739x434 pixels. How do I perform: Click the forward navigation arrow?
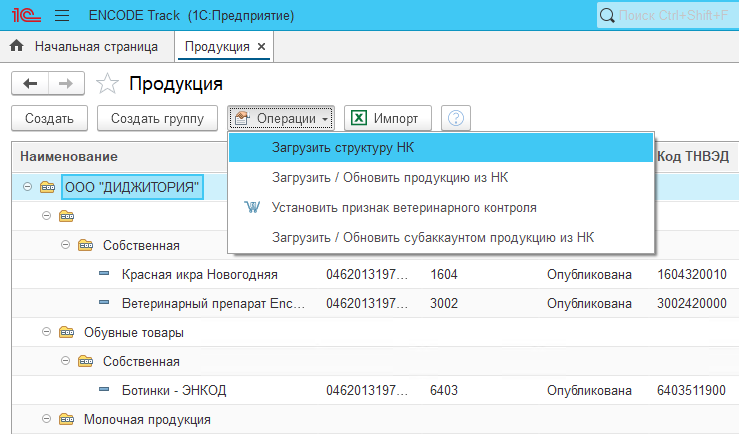(x=66, y=84)
